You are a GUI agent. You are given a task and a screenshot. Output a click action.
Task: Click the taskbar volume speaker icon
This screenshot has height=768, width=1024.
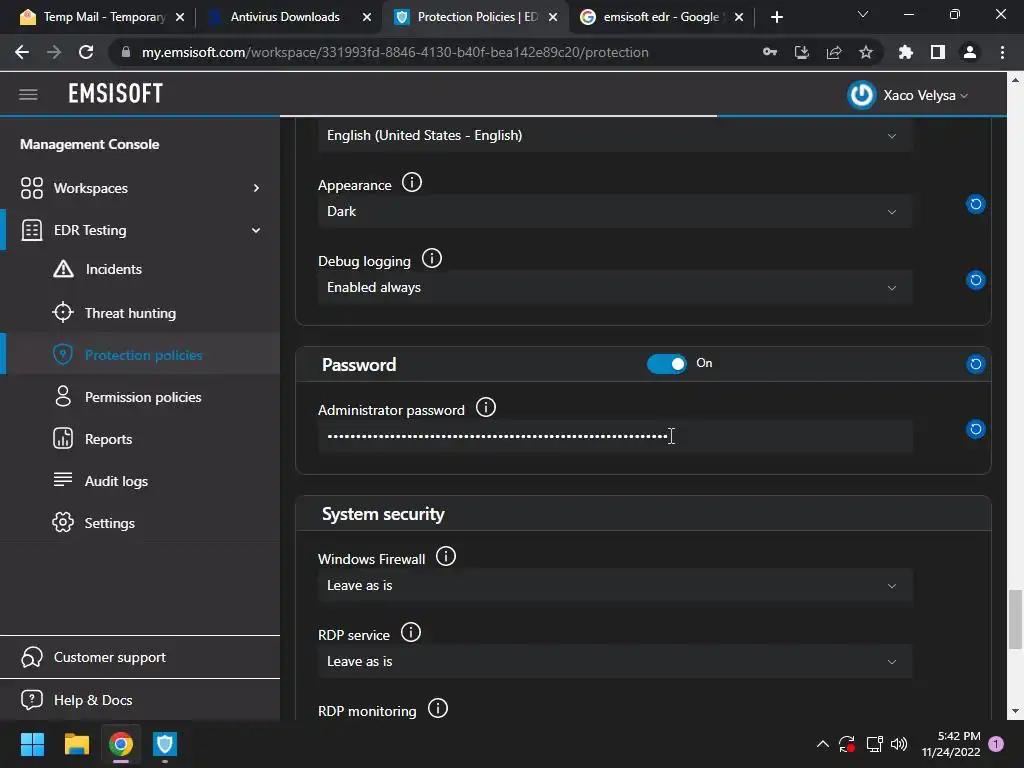[x=899, y=744]
